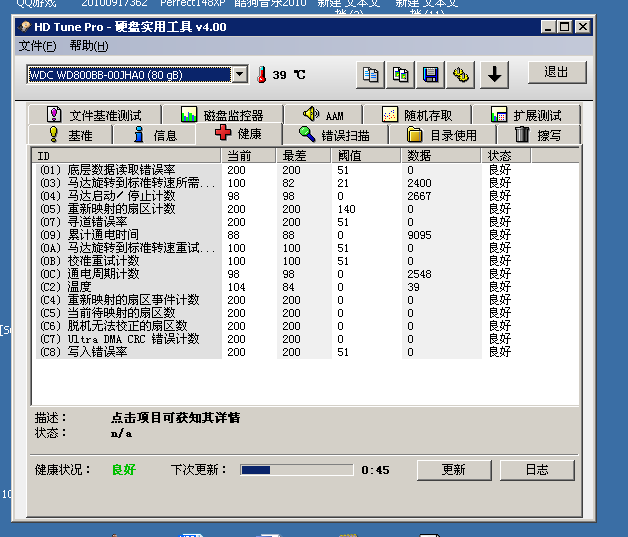Switch to the 基准 tab
Image resolution: width=628 pixels, height=537 pixels.
[70, 135]
